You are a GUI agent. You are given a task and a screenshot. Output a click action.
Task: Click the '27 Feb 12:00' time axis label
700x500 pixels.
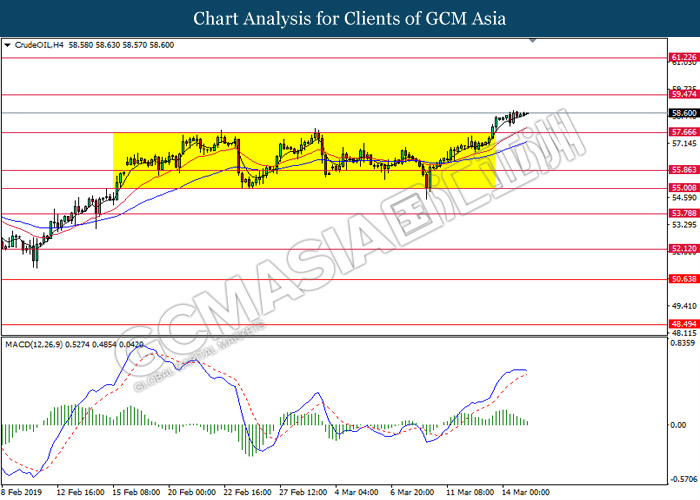point(300,492)
